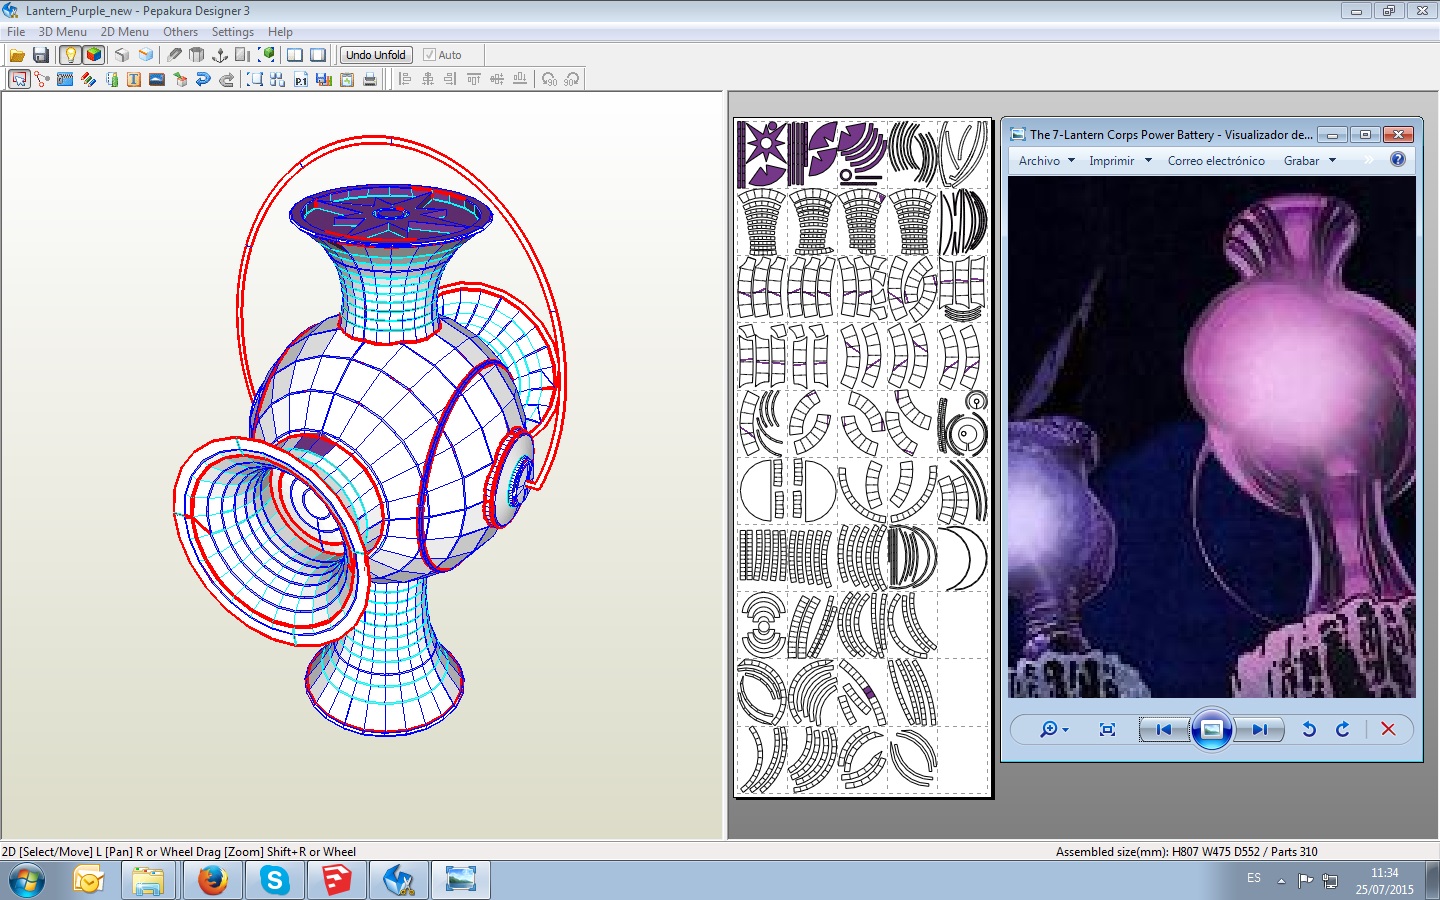Select the orange T text input tool
Screen dimensions: 1440x900
[x=133, y=79]
